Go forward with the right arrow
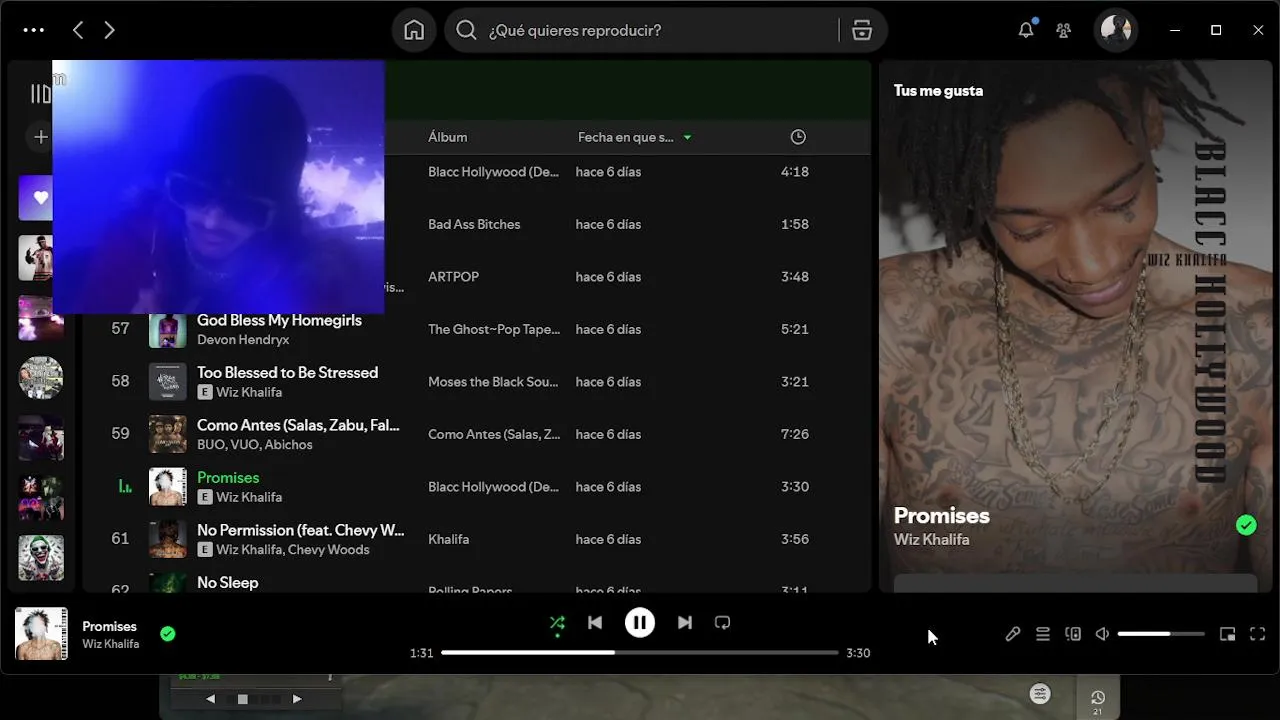Viewport: 1280px width, 720px height. tap(110, 30)
